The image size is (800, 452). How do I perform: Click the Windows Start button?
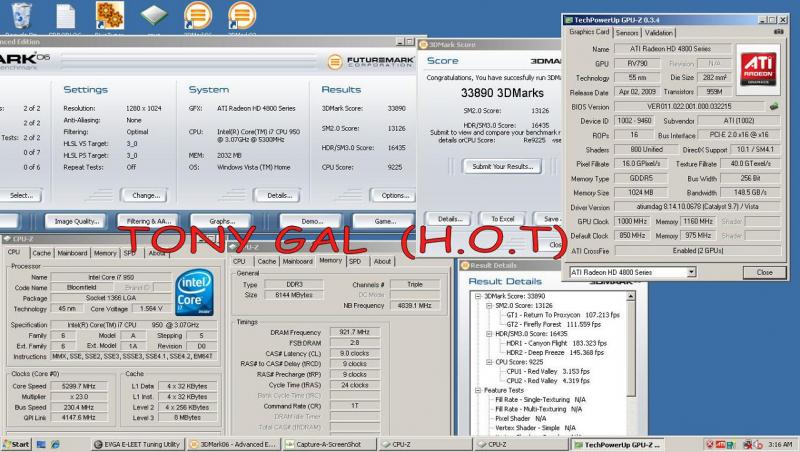pos(16,444)
